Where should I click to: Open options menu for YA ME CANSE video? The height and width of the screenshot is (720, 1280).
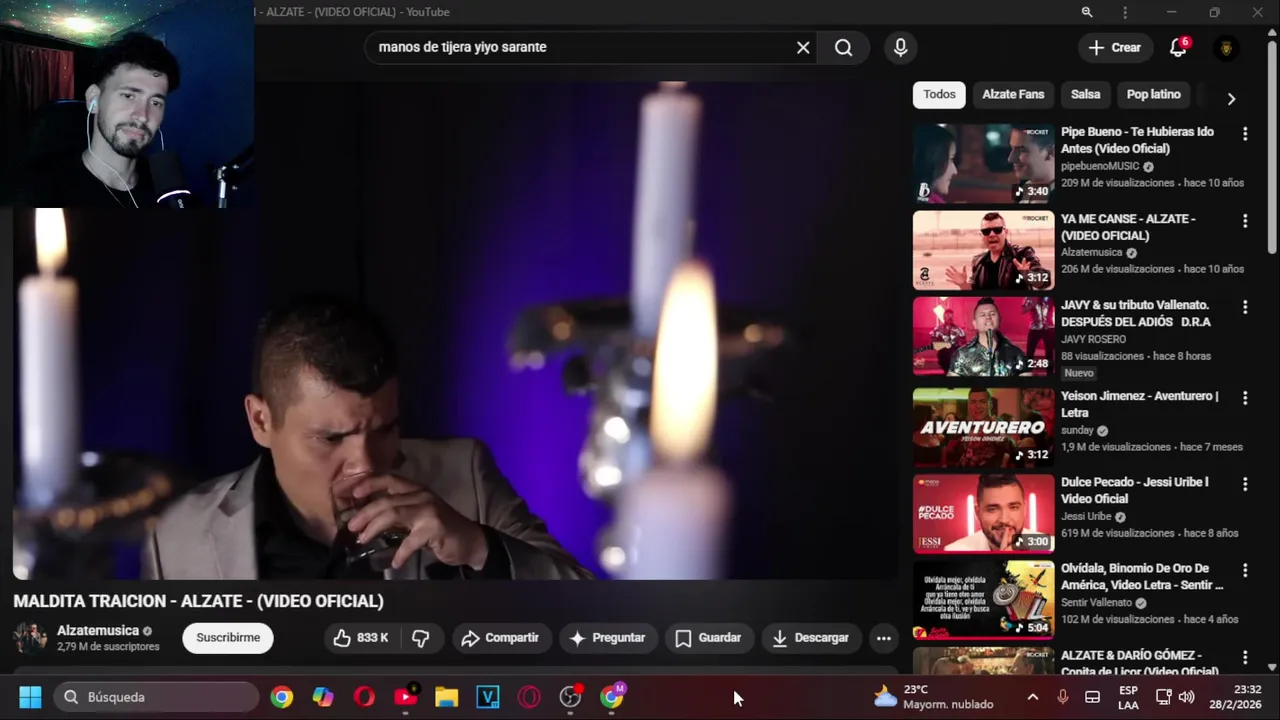1245,221
